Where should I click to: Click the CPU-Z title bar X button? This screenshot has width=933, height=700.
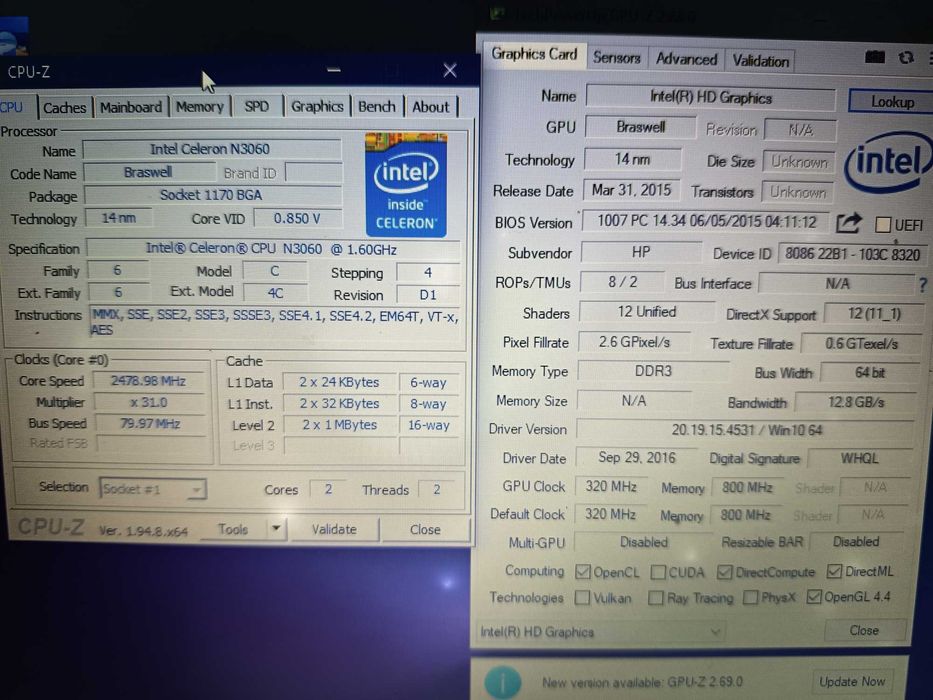450,71
